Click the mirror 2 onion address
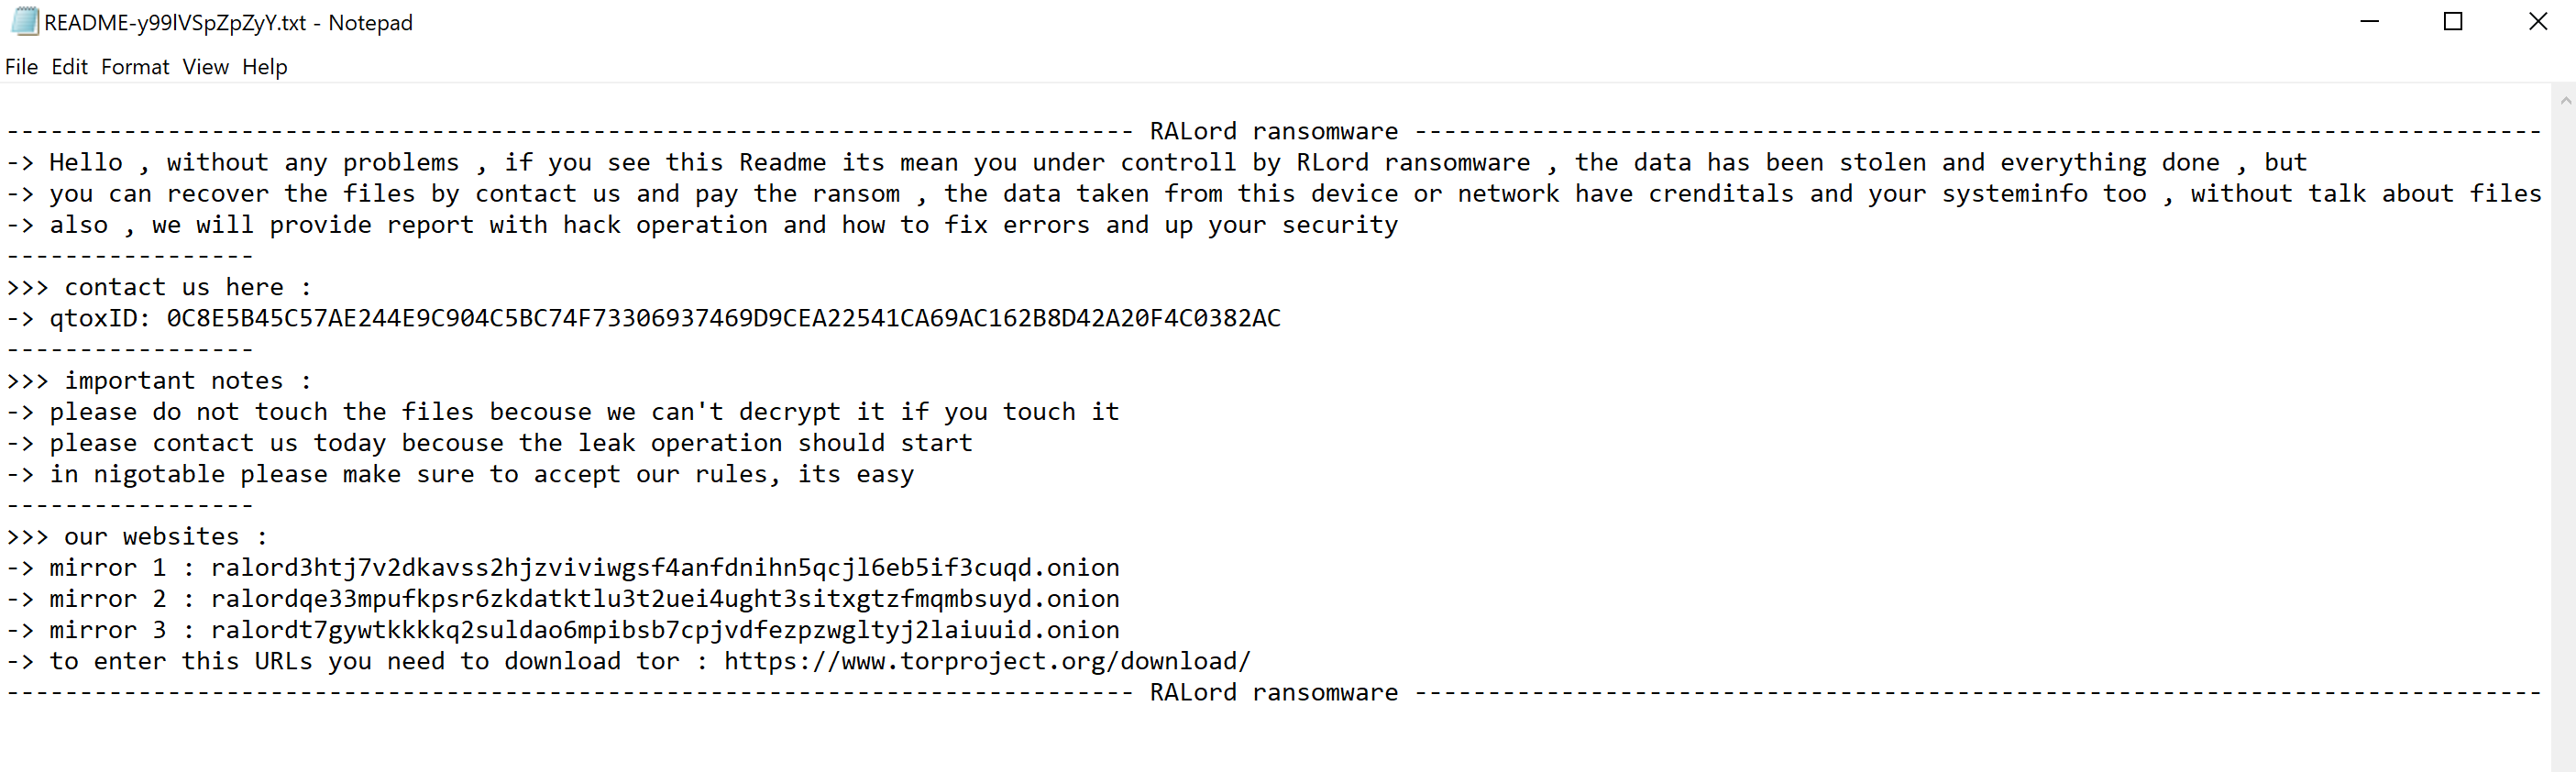The height and width of the screenshot is (772, 2576). click(x=664, y=599)
